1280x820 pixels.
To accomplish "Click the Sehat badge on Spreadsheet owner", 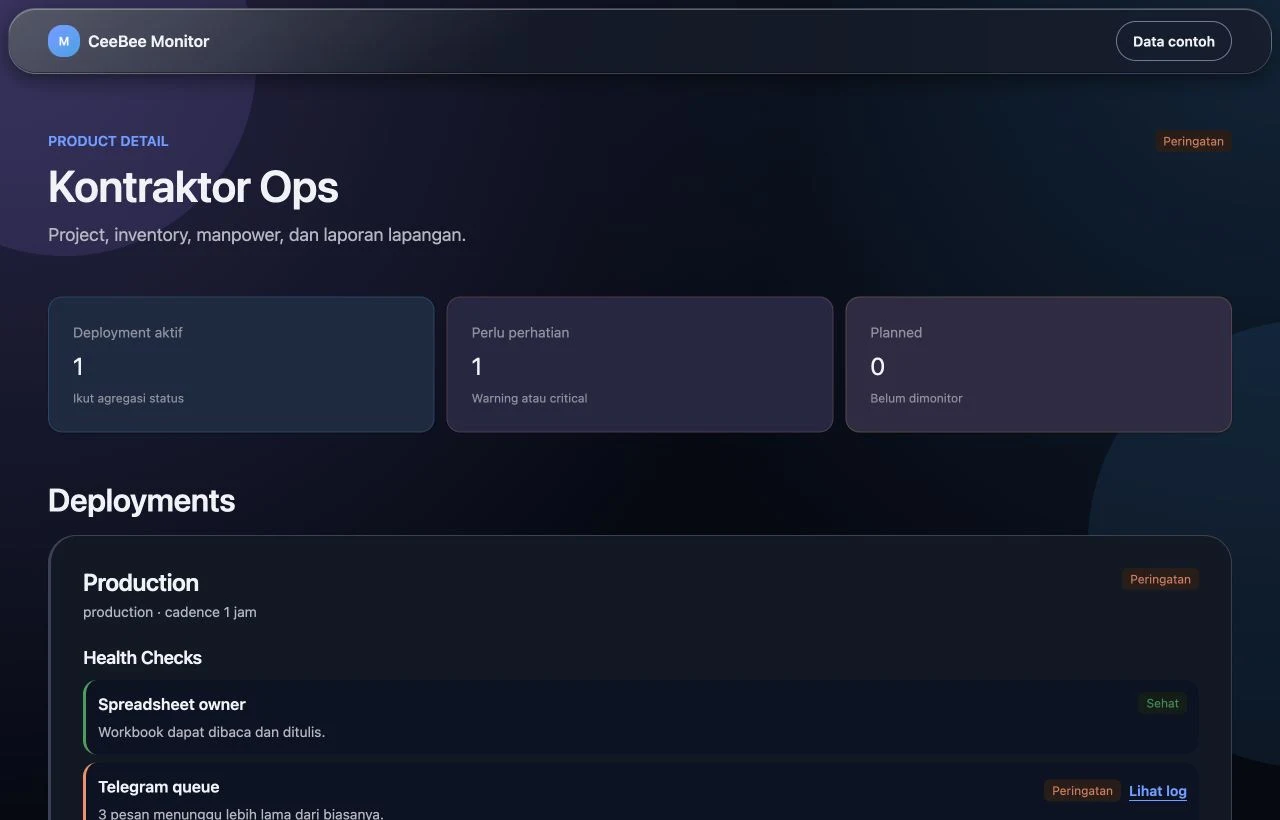I will (1162, 703).
